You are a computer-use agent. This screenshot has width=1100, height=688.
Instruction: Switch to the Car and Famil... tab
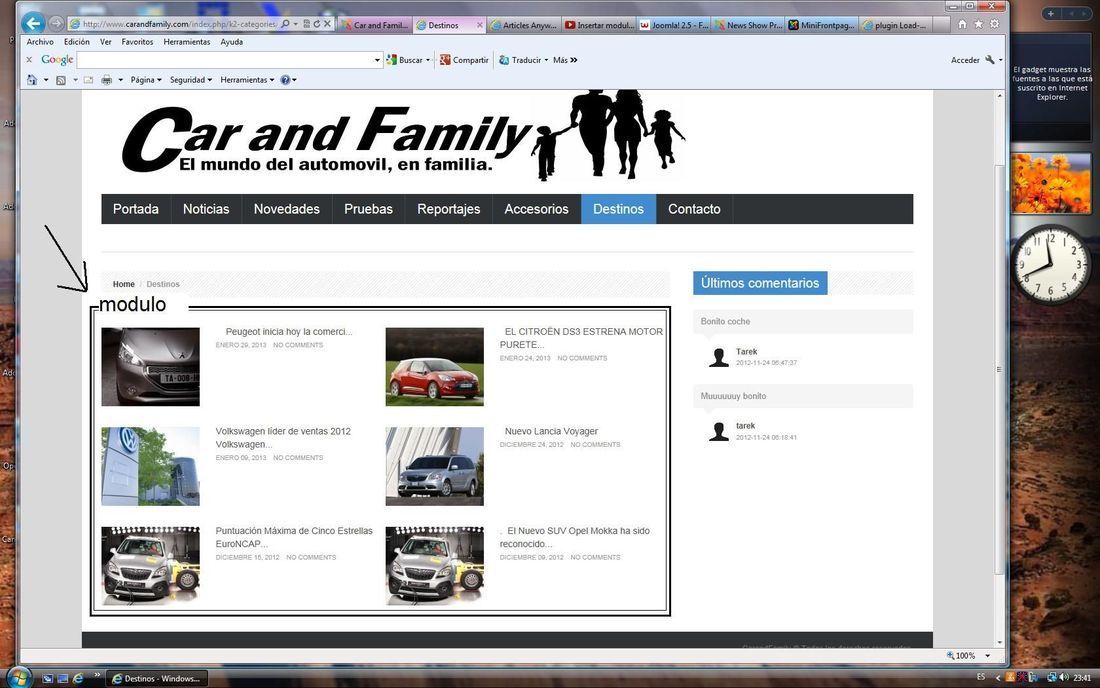coord(374,25)
